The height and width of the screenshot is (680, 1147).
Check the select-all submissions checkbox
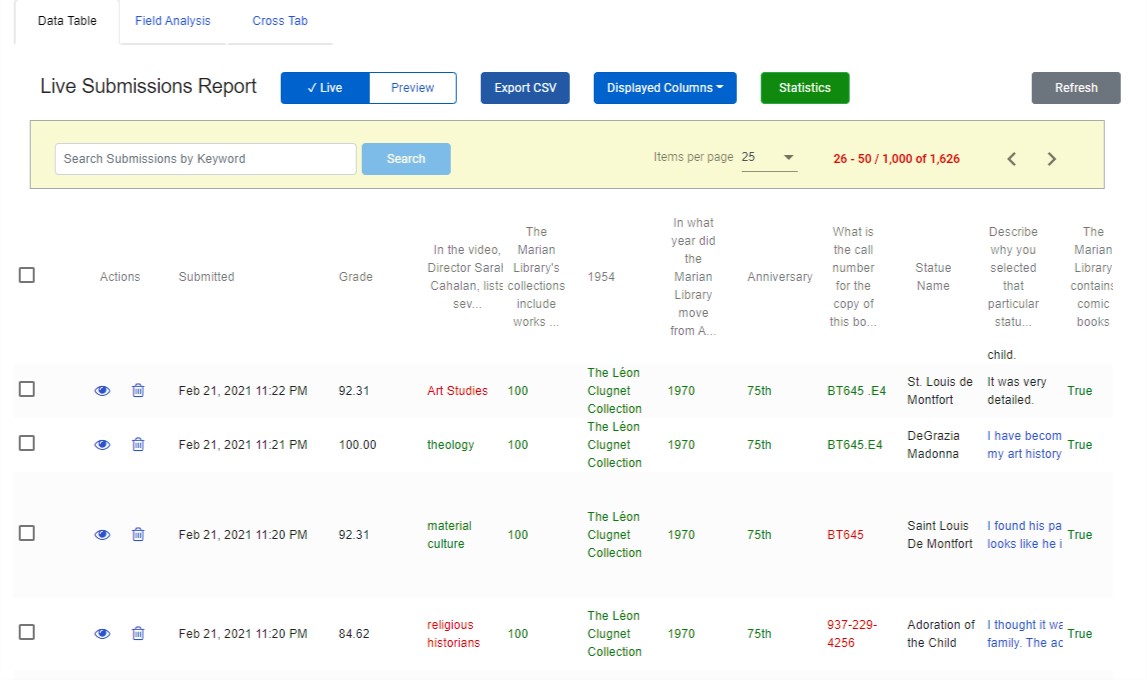26,275
